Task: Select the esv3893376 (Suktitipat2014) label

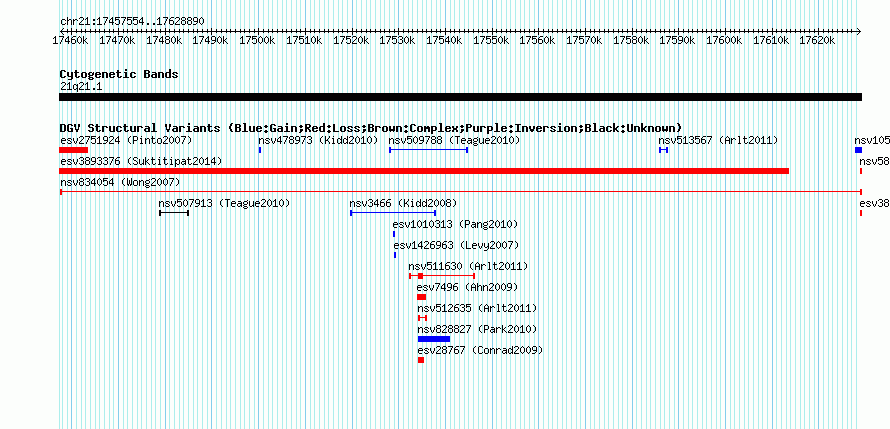Action: pos(141,161)
